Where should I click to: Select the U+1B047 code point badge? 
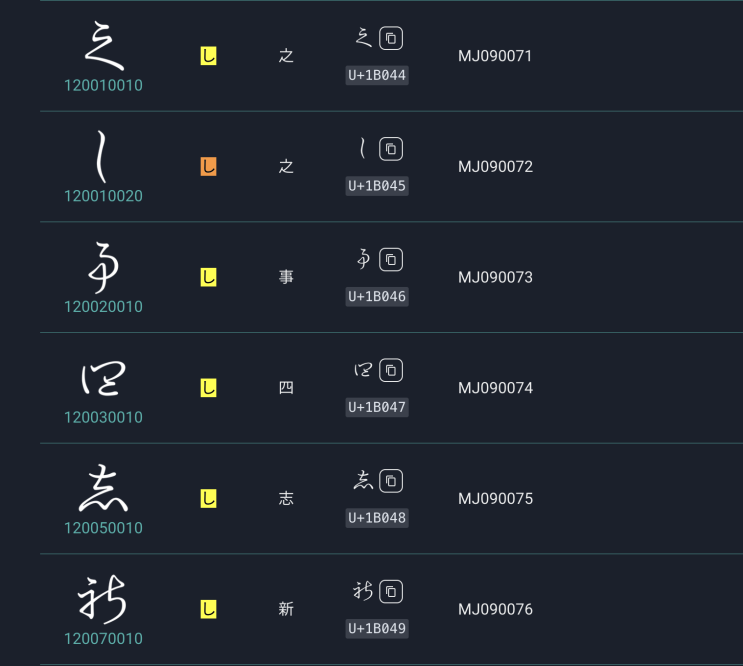(377, 407)
